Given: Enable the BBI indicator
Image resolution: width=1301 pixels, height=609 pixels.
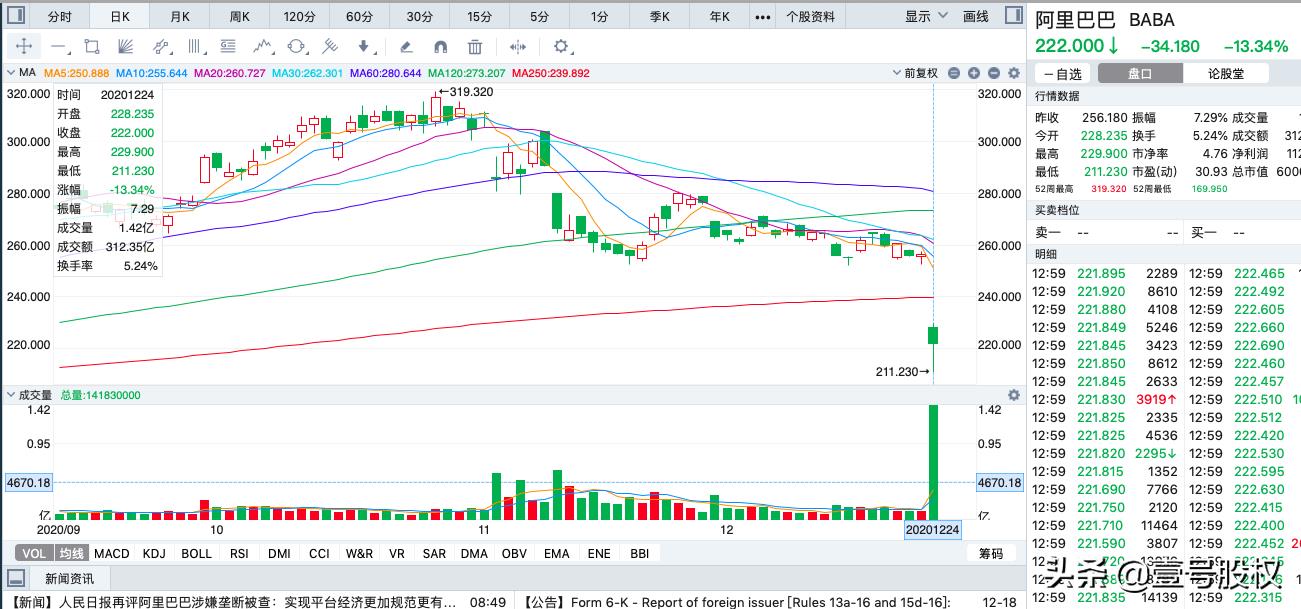Looking at the screenshot, I should click(x=639, y=553).
